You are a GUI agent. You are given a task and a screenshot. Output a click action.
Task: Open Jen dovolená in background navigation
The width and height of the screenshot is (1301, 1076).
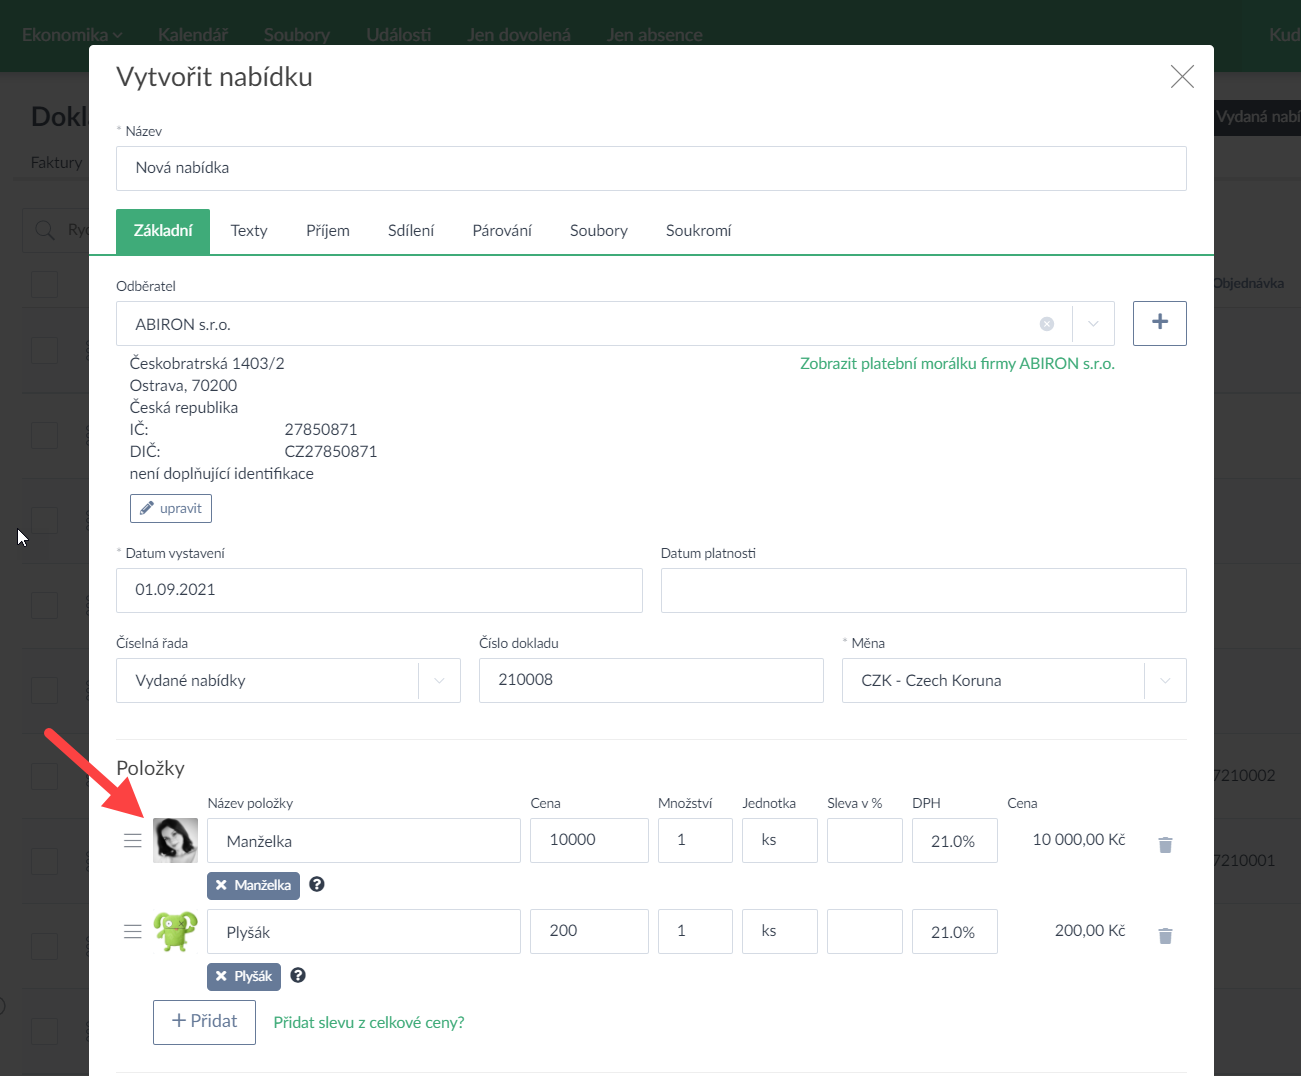point(519,35)
